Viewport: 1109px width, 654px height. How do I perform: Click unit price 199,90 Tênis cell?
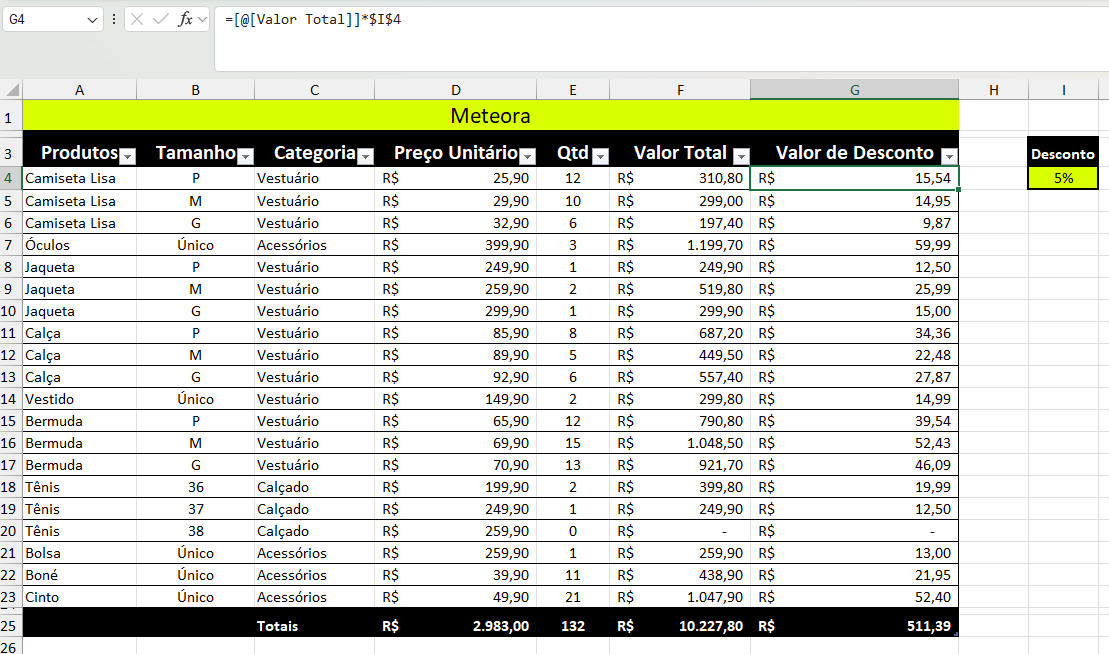tap(455, 486)
